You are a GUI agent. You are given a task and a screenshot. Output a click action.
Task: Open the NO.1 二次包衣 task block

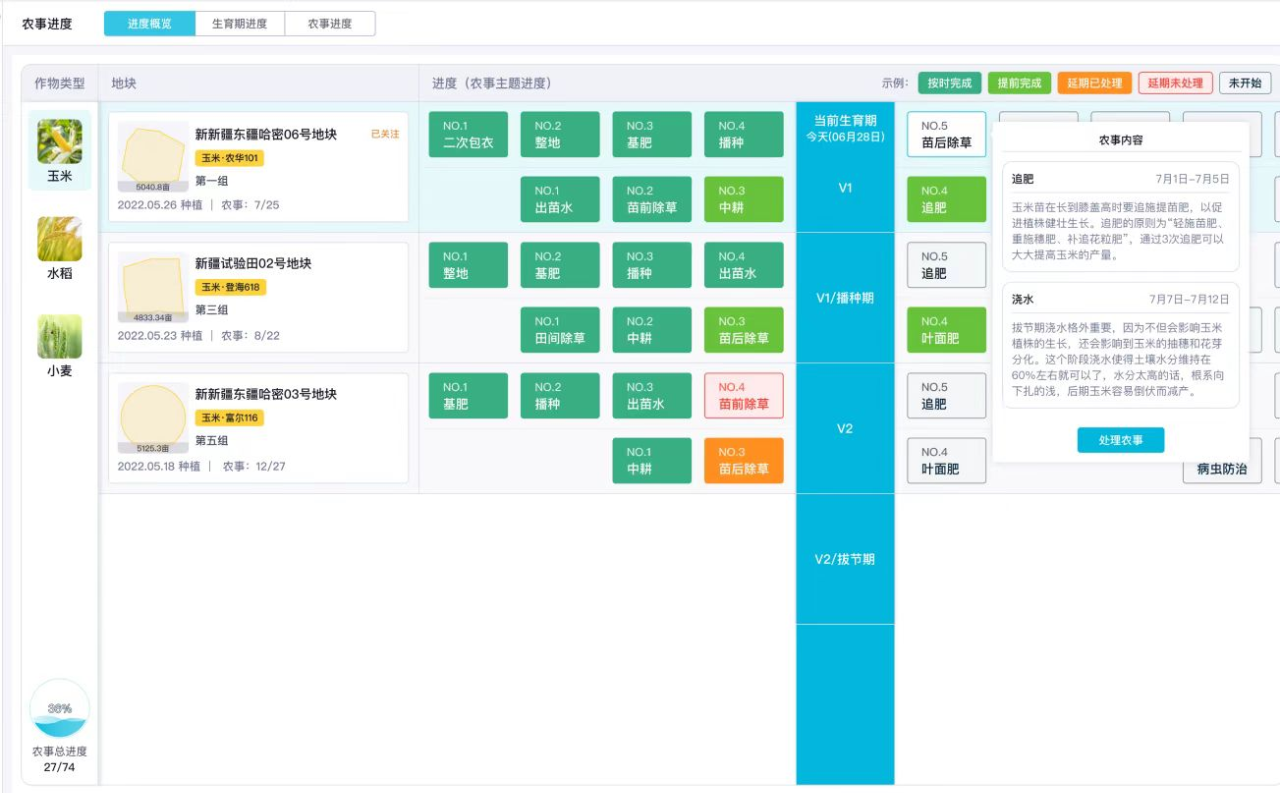coord(468,135)
